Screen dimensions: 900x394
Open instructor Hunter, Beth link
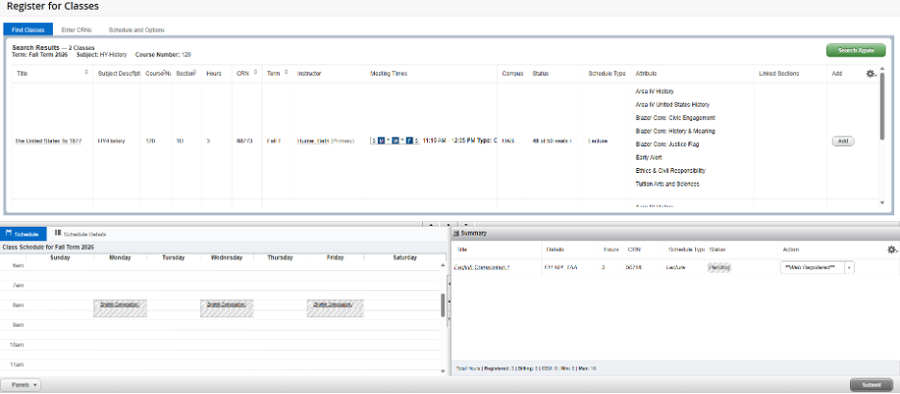tap(313, 141)
